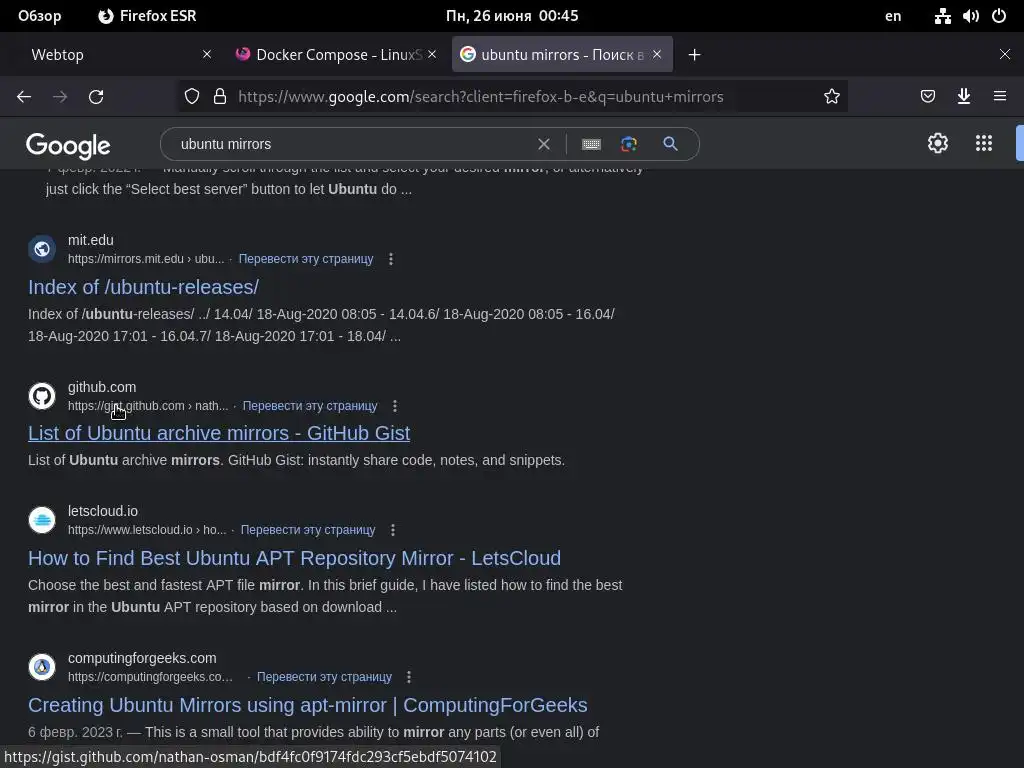Open more options for computingforgeeks.com result
Screen dimensions: 1024x768
click(x=409, y=677)
